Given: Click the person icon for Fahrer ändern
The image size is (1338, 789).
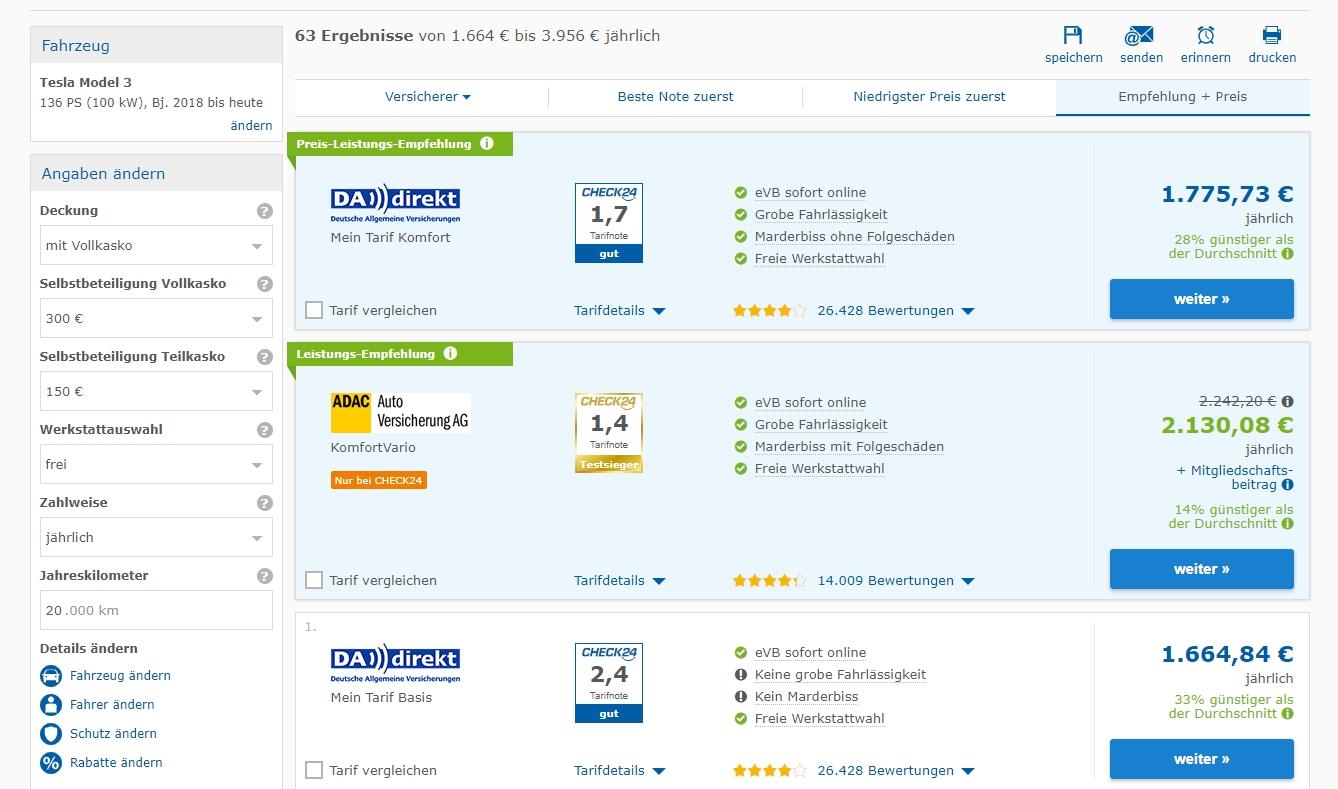Looking at the screenshot, I should point(51,704).
